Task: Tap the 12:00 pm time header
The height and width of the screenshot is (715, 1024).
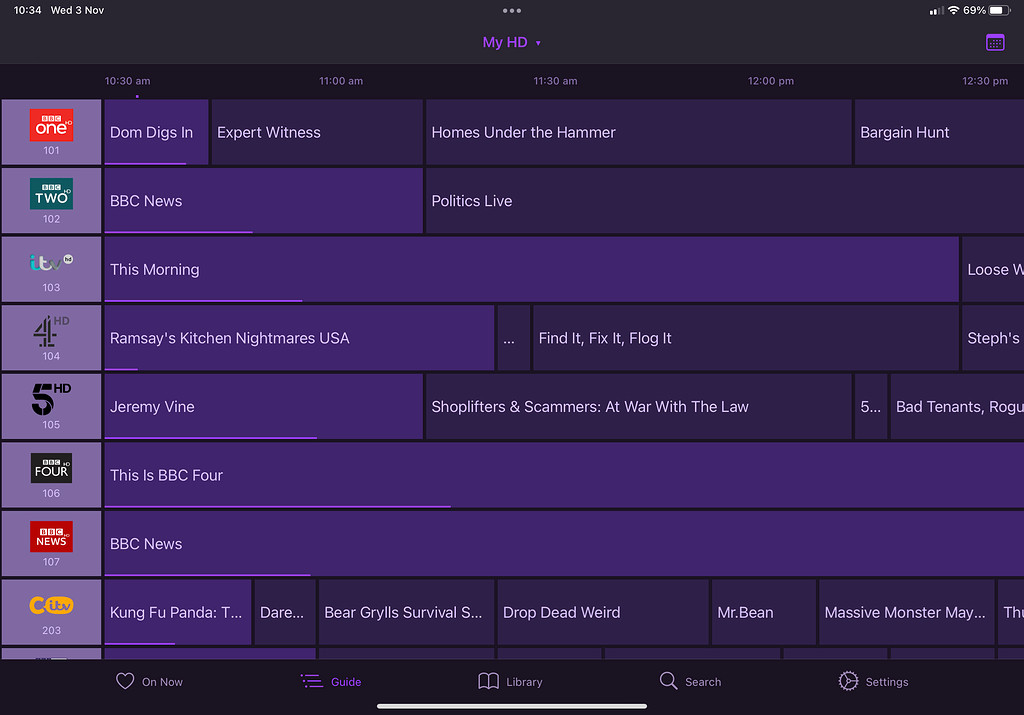Action: pyautogui.click(x=771, y=81)
